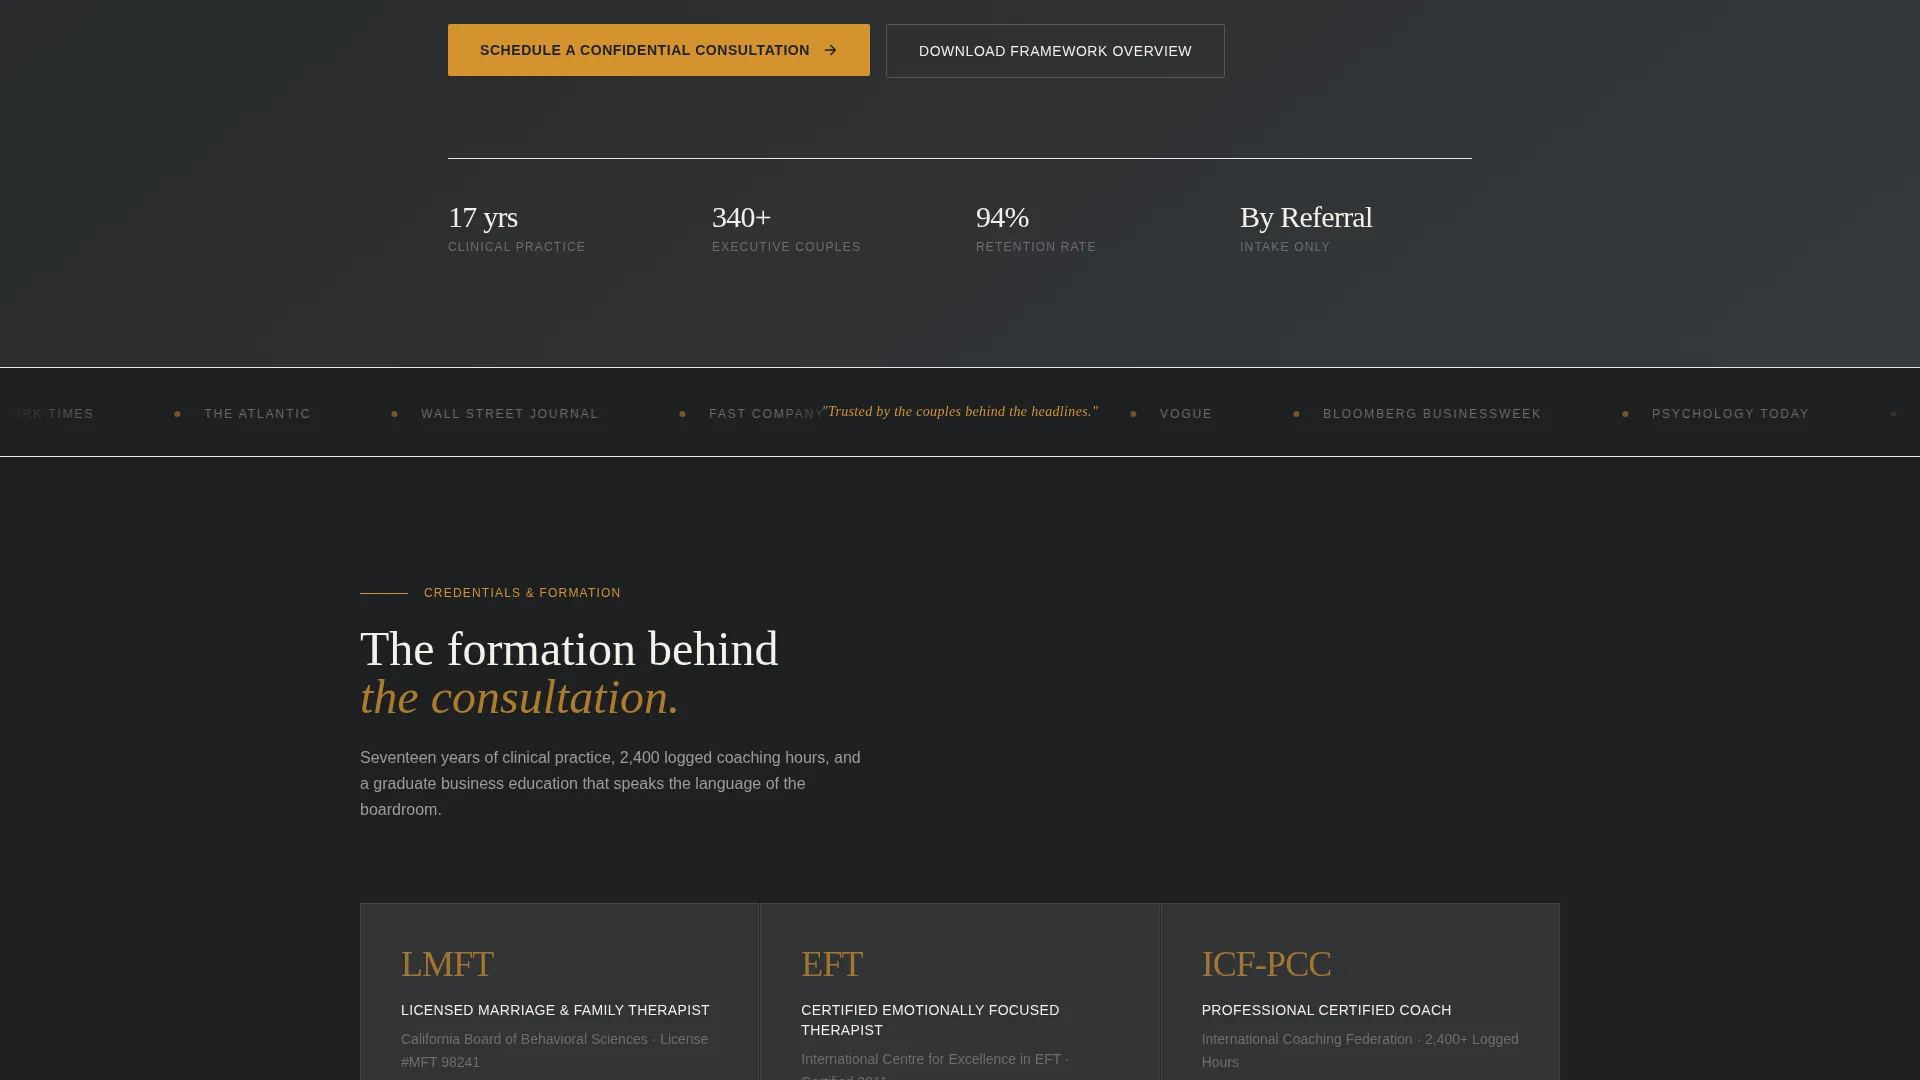The width and height of the screenshot is (1920, 1080).
Task: Click the 94% retention rate stat
Action: pos(1036,228)
